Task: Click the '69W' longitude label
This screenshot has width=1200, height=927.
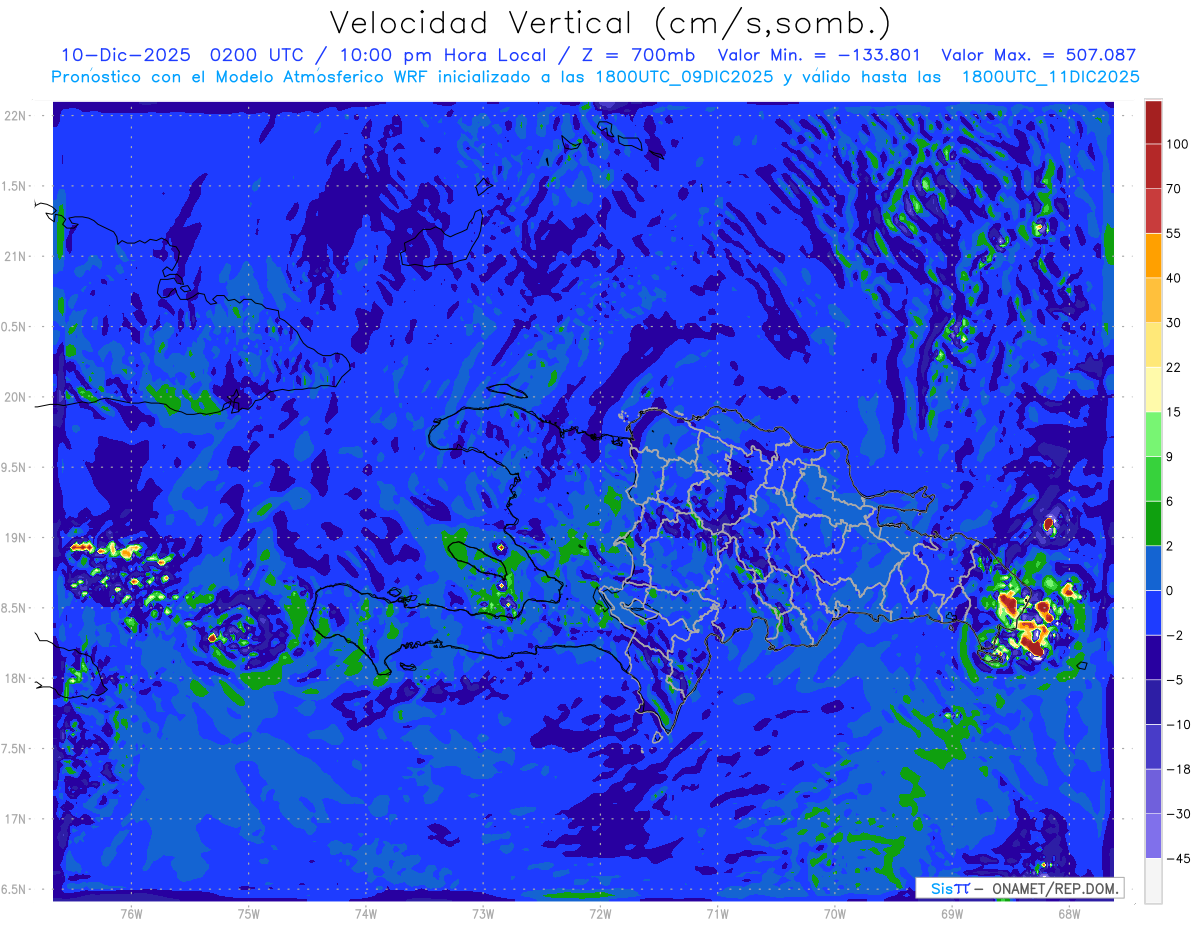Action: pos(951,913)
